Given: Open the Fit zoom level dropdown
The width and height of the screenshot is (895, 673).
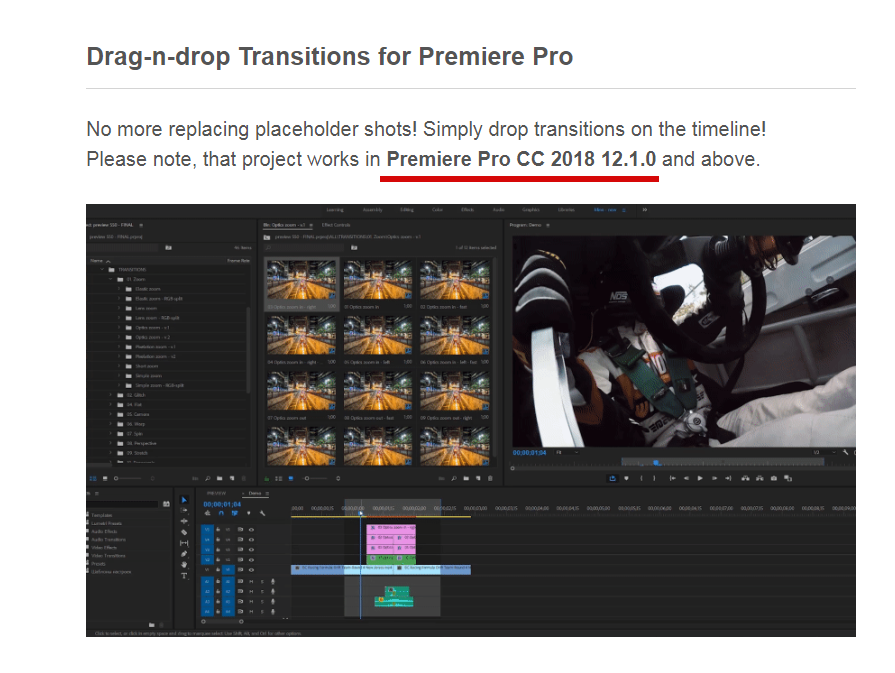Looking at the screenshot, I should click(567, 452).
